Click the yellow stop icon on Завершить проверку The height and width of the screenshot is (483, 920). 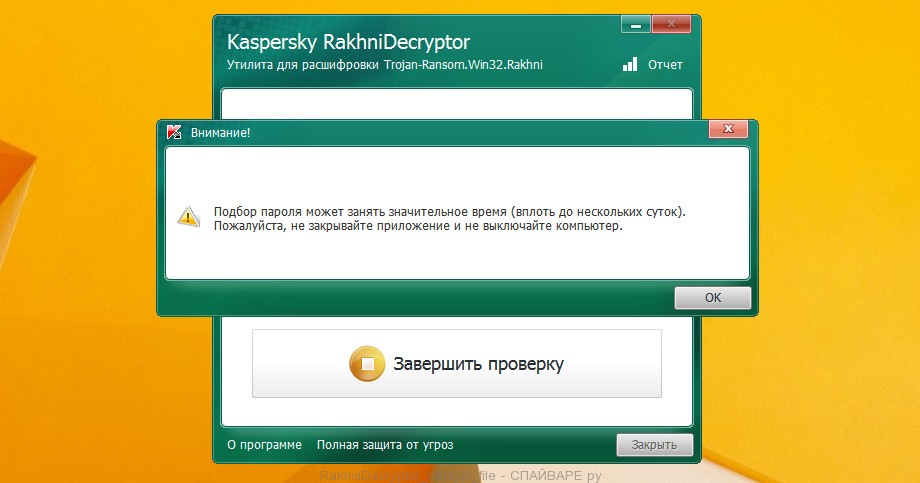[367, 364]
